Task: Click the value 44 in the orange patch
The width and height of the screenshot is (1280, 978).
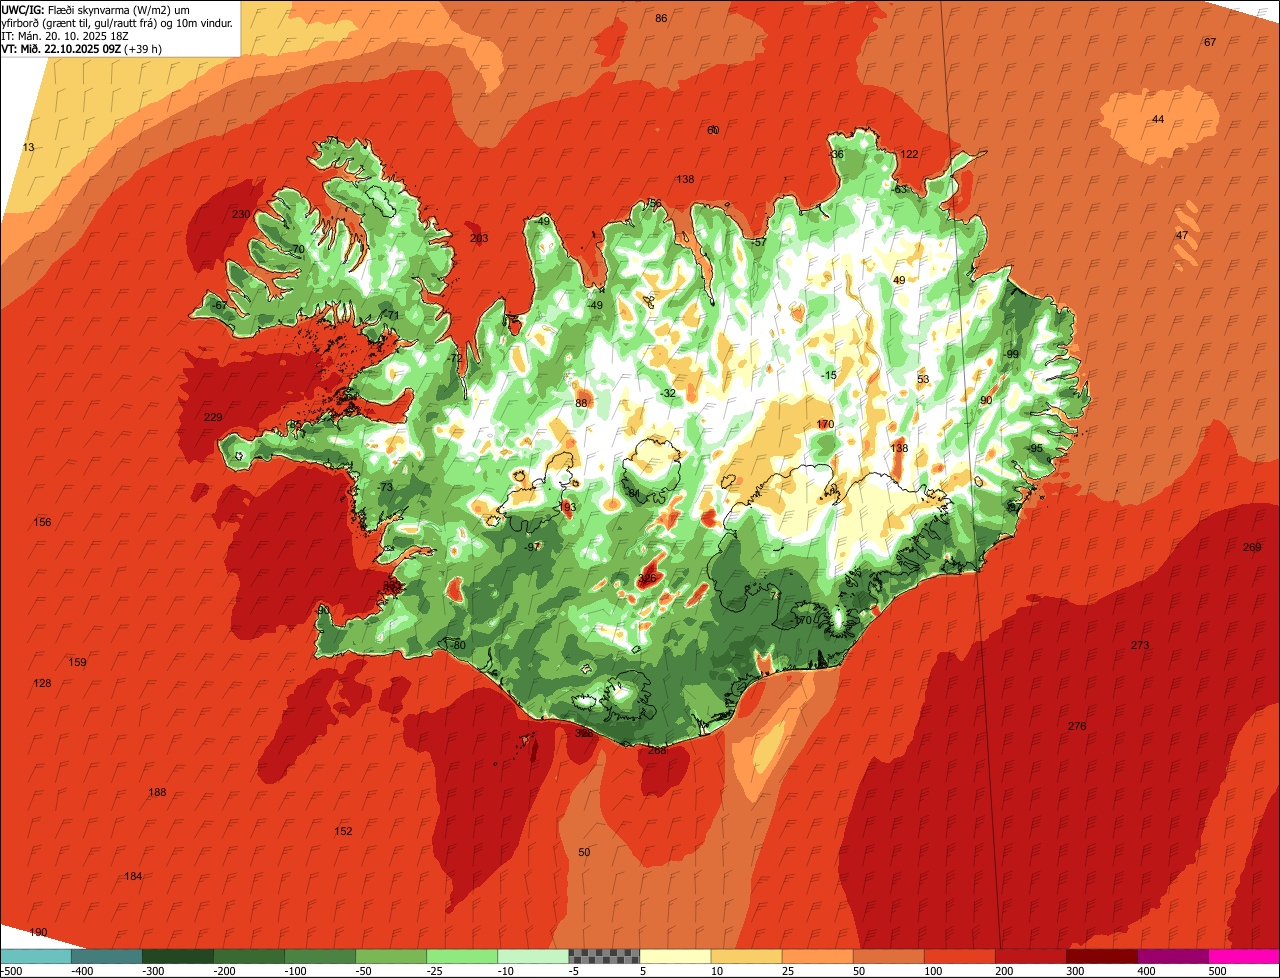Action: pos(1158,120)
